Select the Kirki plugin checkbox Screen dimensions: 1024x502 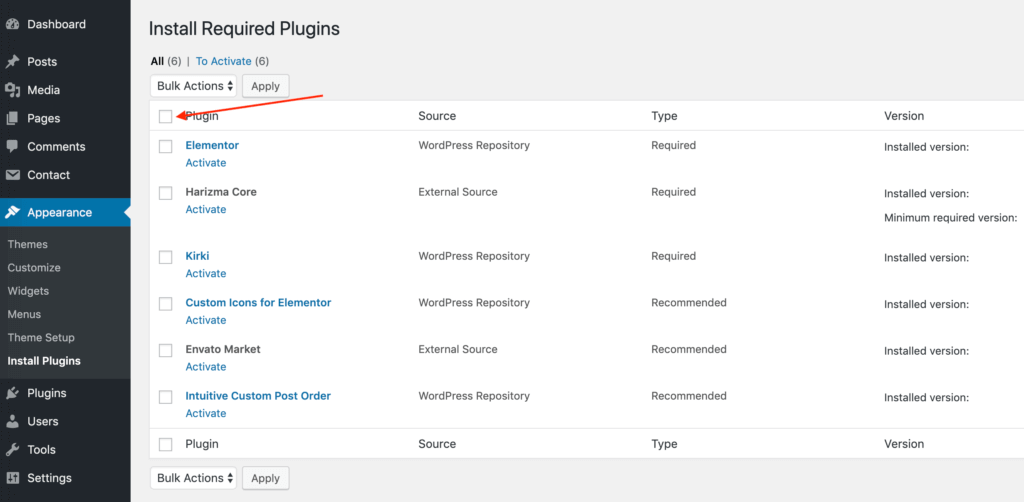coord(166,257)
